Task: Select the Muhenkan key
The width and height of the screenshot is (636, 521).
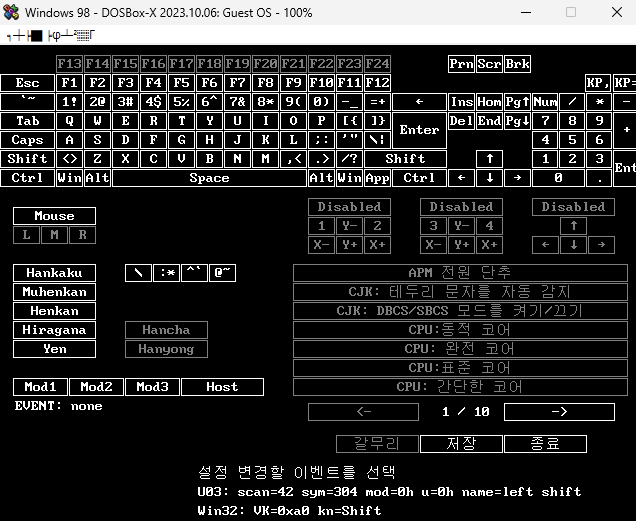Action: click(54, 292)
